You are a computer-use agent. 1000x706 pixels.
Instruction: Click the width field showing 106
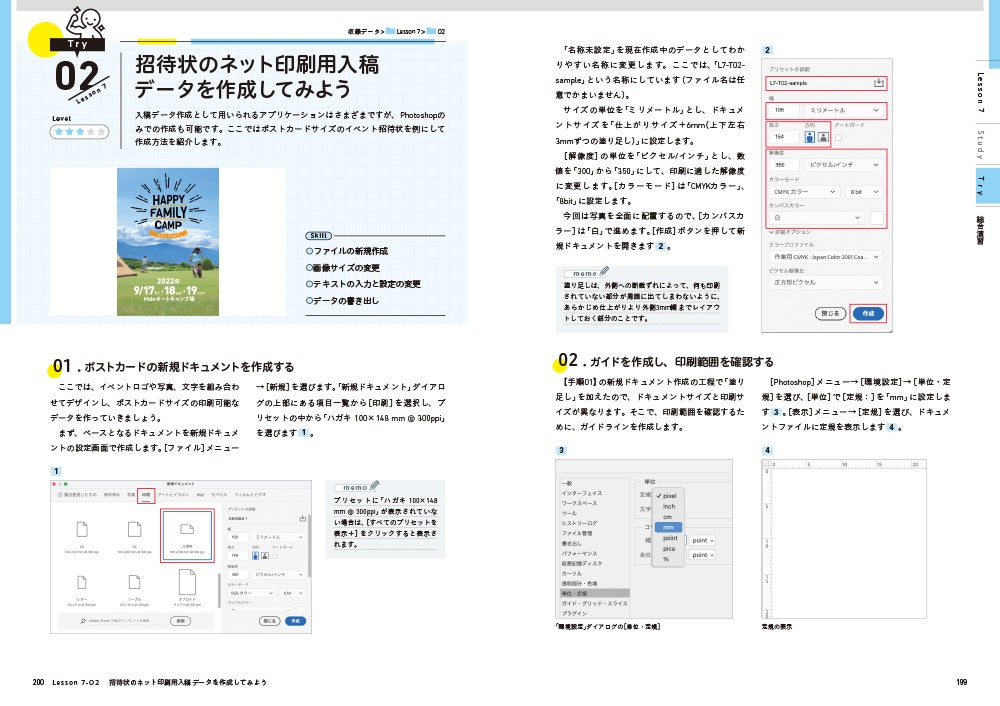pyautogui.click(x=784, y=110)
